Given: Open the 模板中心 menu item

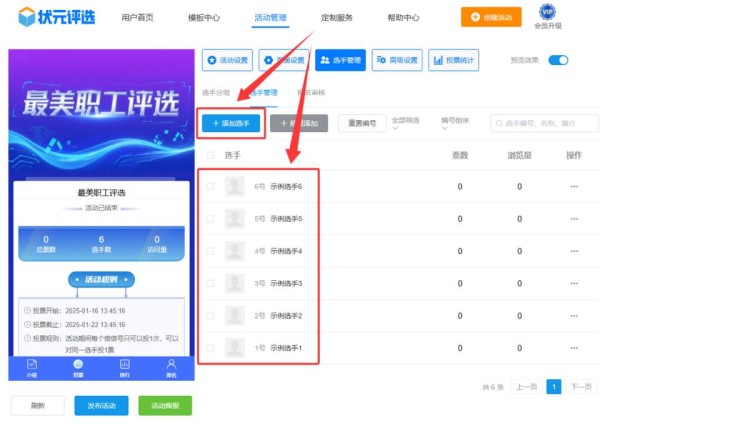Looking at the screenshot, I should [x=204, y=18].
